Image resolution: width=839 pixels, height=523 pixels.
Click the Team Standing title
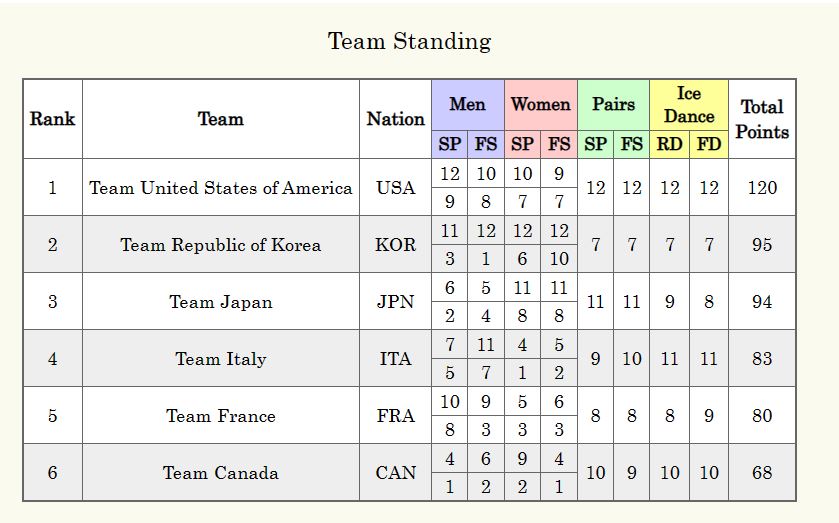[409, 41]
